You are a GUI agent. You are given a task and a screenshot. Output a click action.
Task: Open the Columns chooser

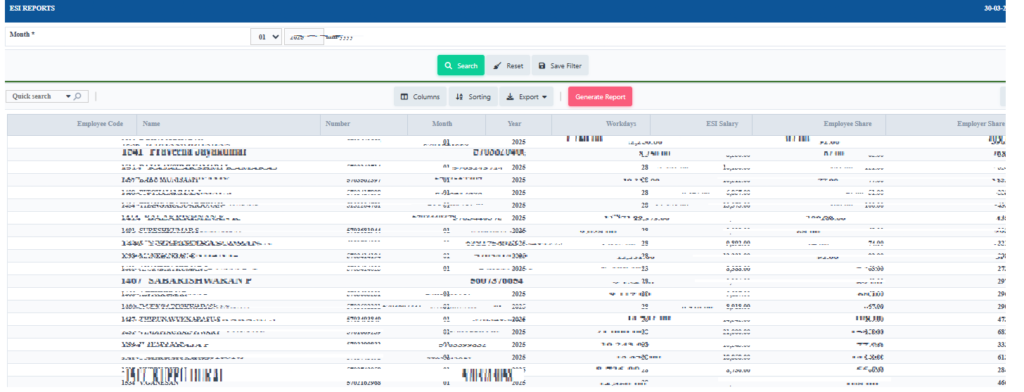tap(420, 97)
